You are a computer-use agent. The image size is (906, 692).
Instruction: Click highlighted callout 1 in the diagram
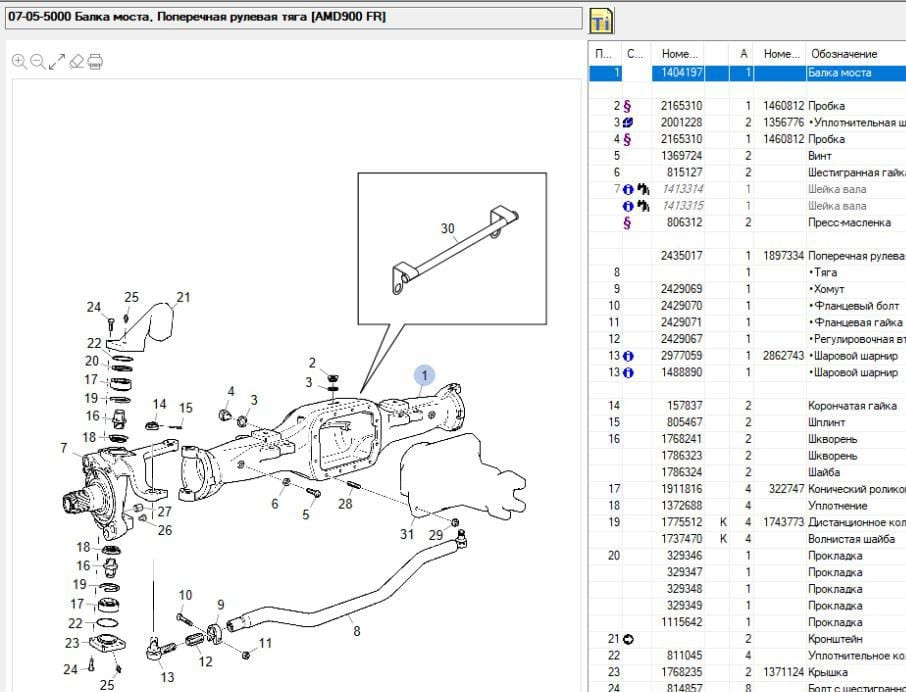[x=423, y=376]
